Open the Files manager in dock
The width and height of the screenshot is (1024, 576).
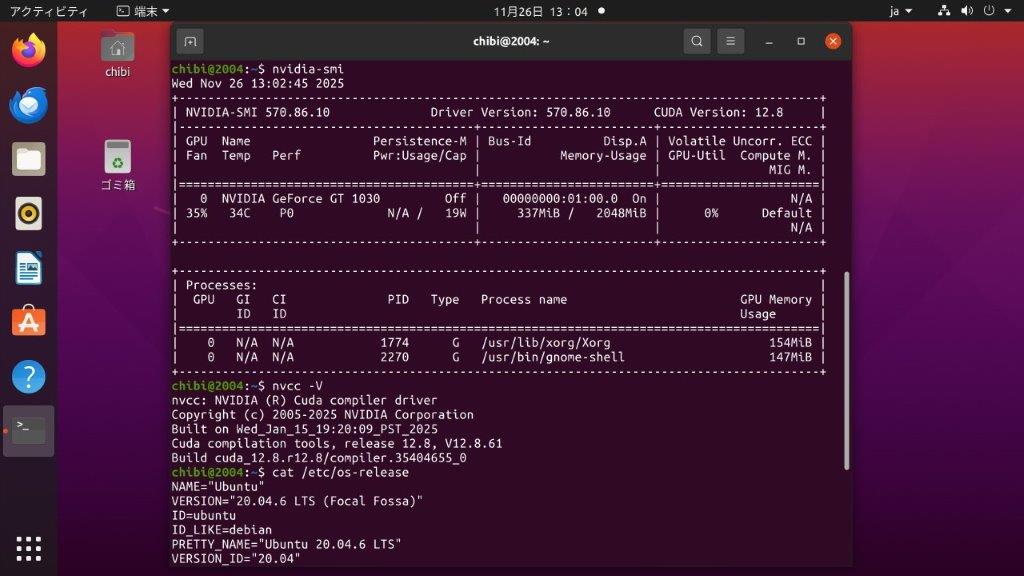(29, 159)
